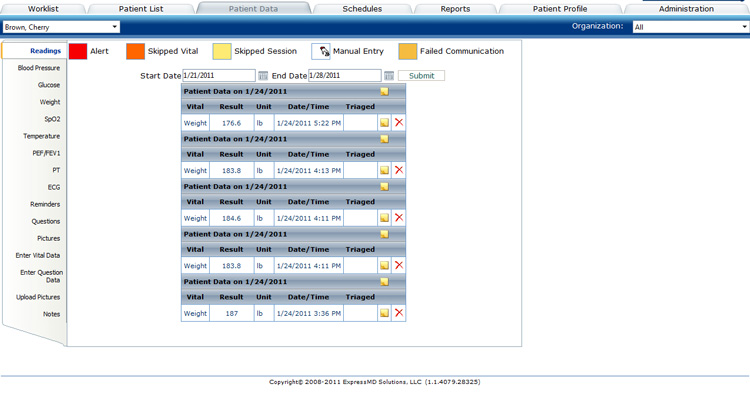The image size is (750, 396).
Task: Click the note icon in the second Patient Data header
Action: point(385,139)
